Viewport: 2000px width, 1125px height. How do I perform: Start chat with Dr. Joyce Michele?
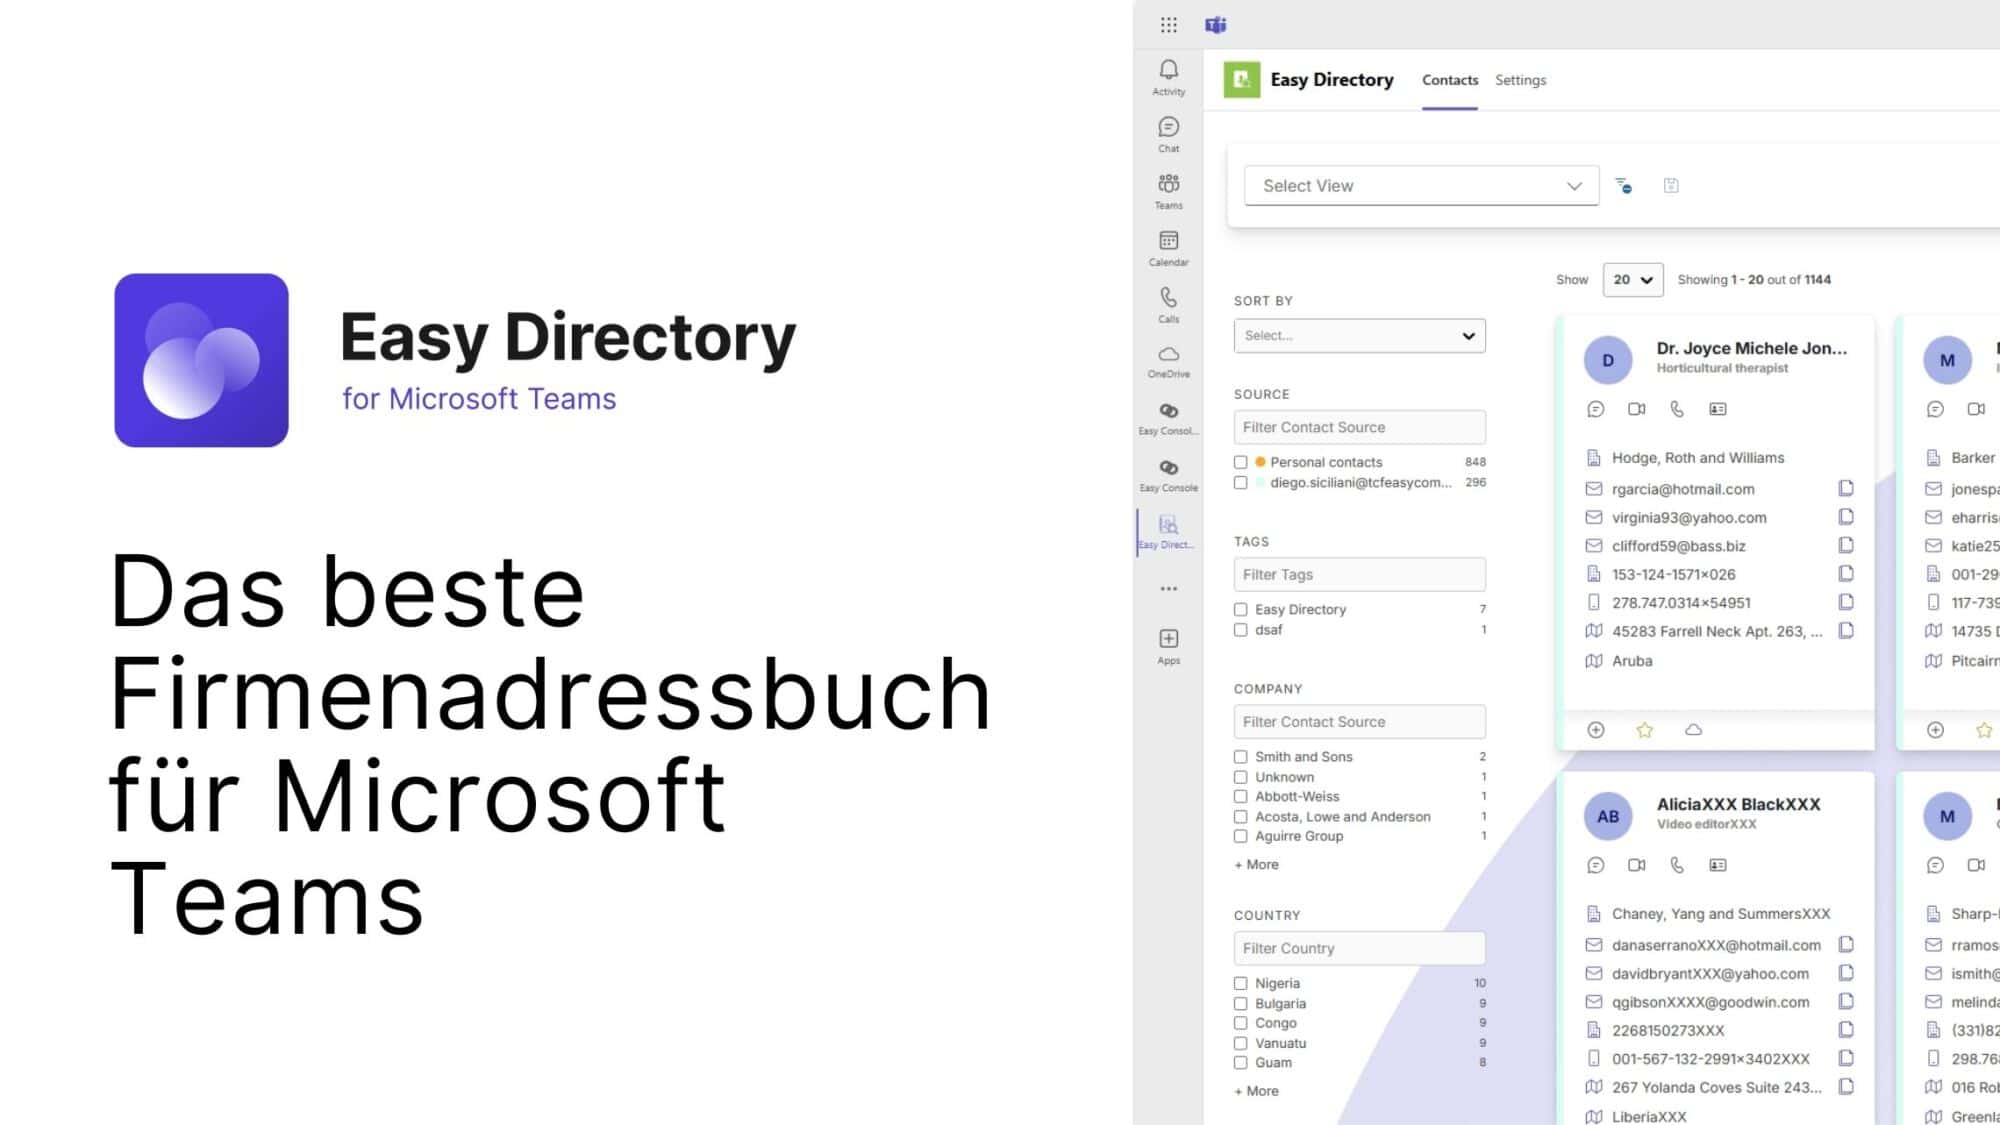point(1596,409)
